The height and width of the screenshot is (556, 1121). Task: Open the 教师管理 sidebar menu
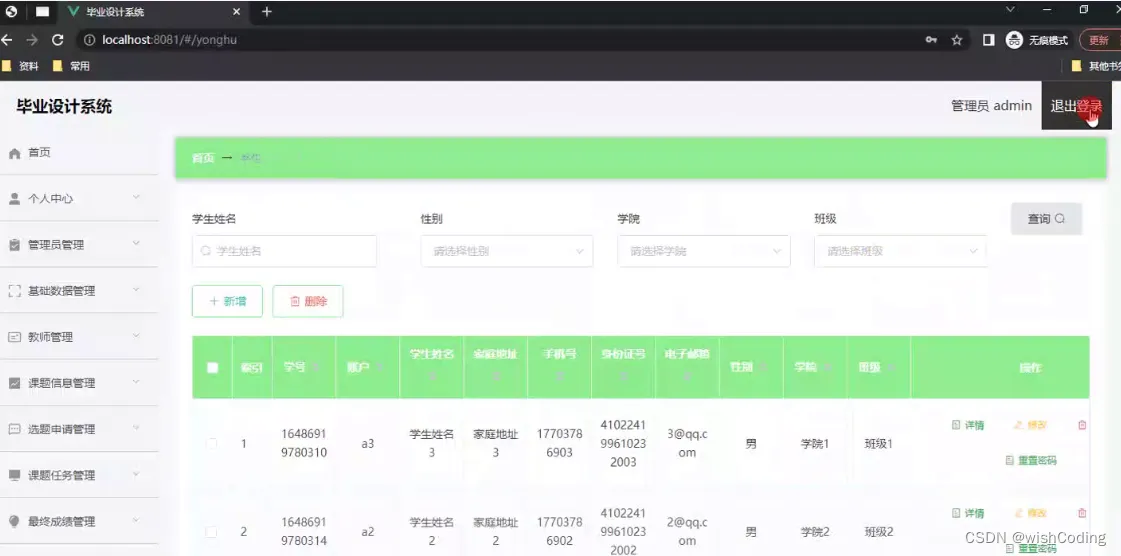coord(79,337)
